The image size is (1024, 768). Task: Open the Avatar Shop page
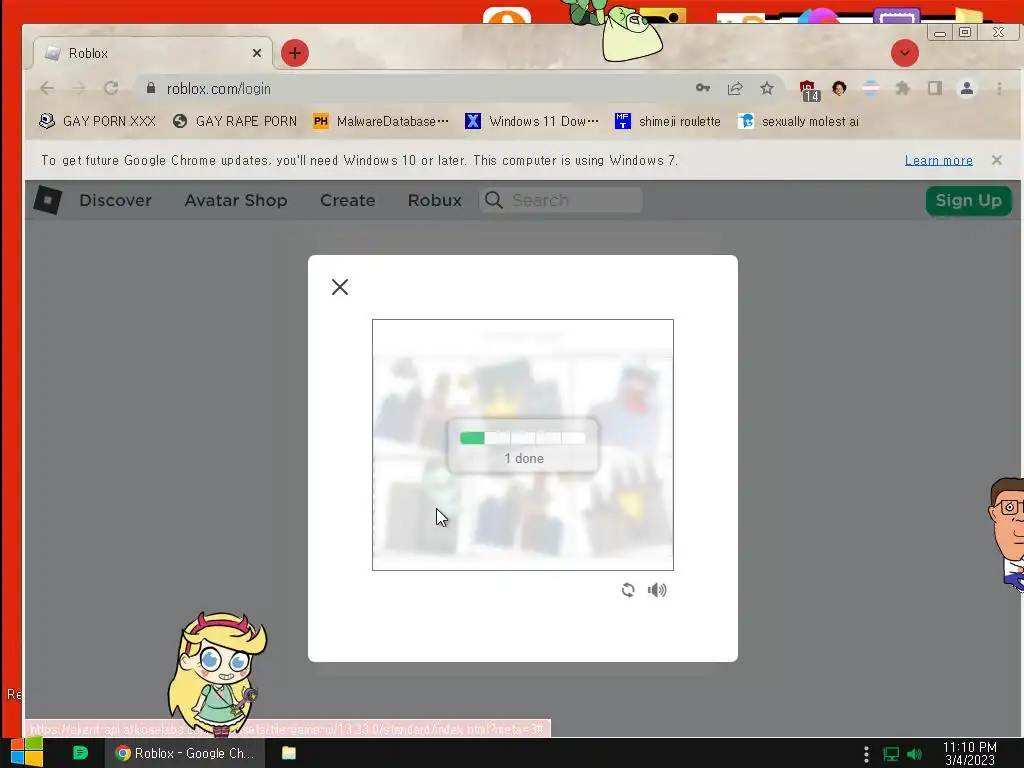tap(236, 200)
